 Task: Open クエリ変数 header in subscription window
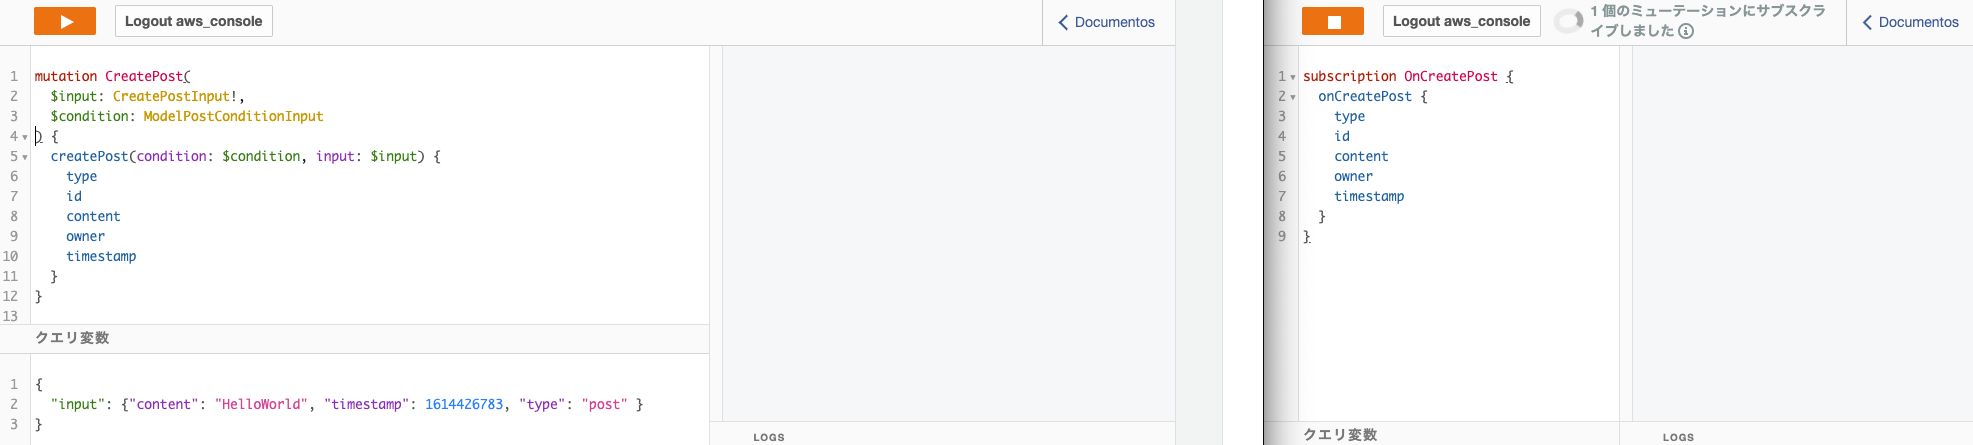coord(1340,435)
